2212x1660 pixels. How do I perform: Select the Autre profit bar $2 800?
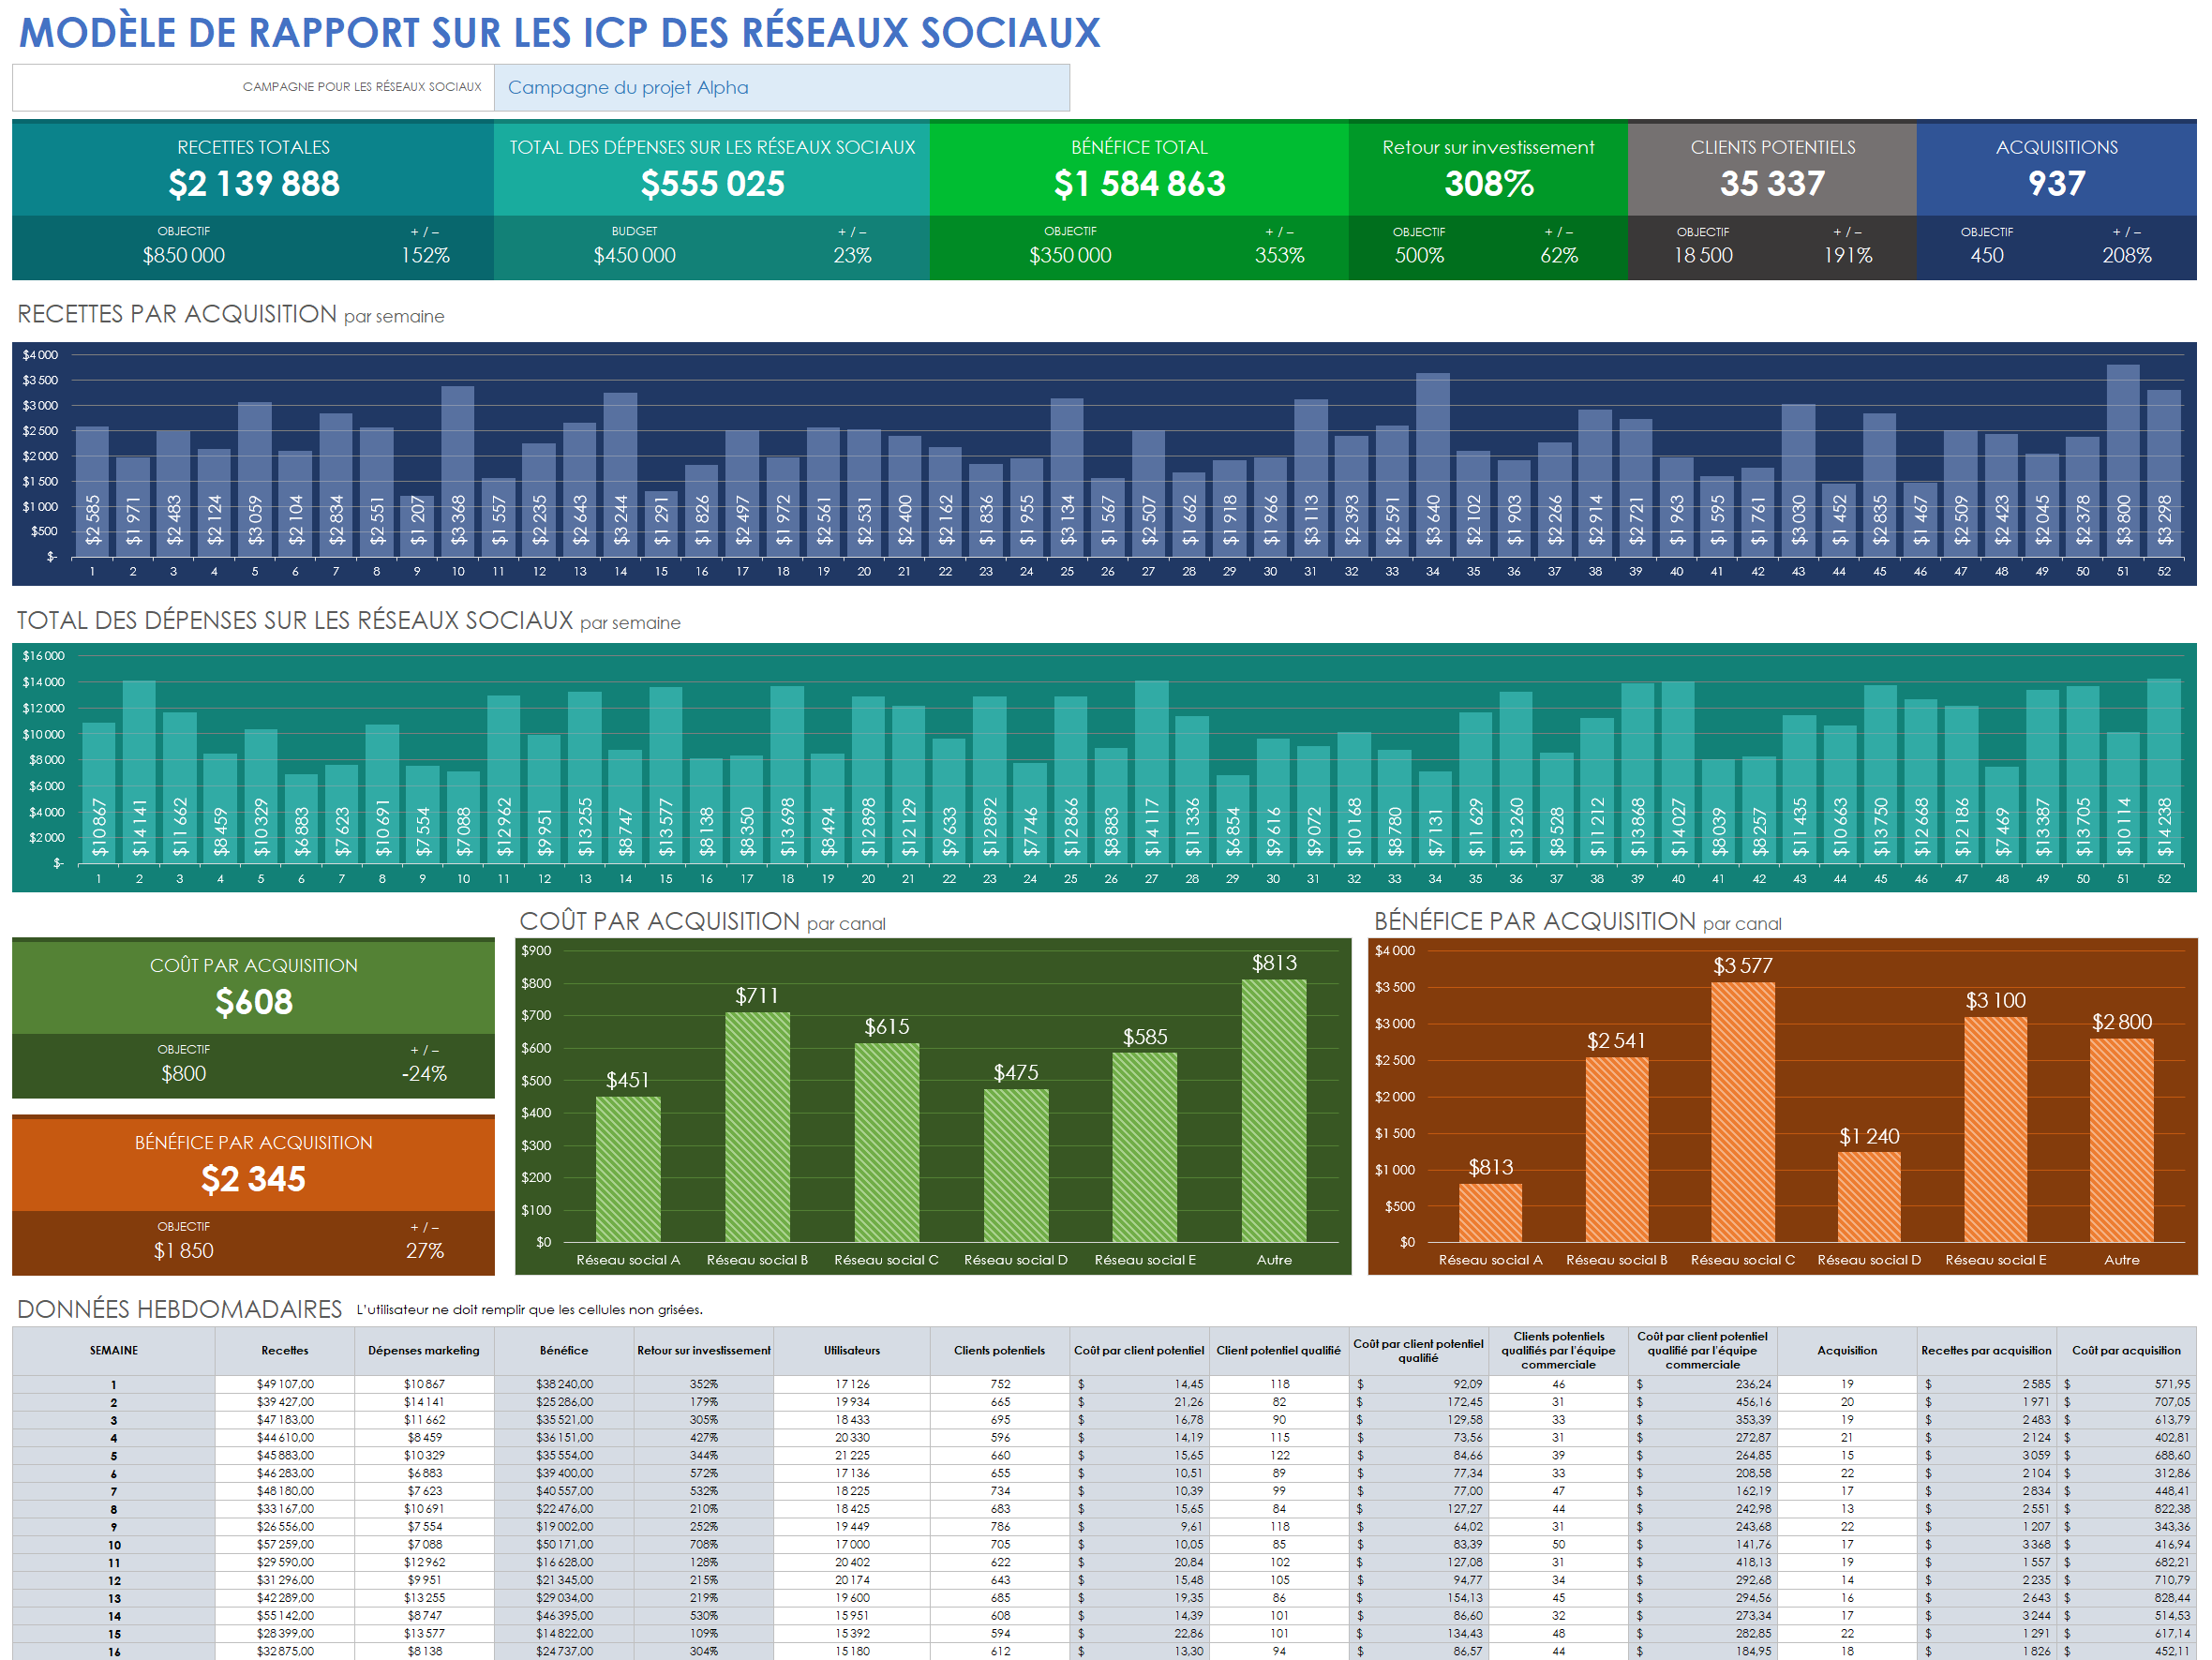(x=2122, y=1141)
